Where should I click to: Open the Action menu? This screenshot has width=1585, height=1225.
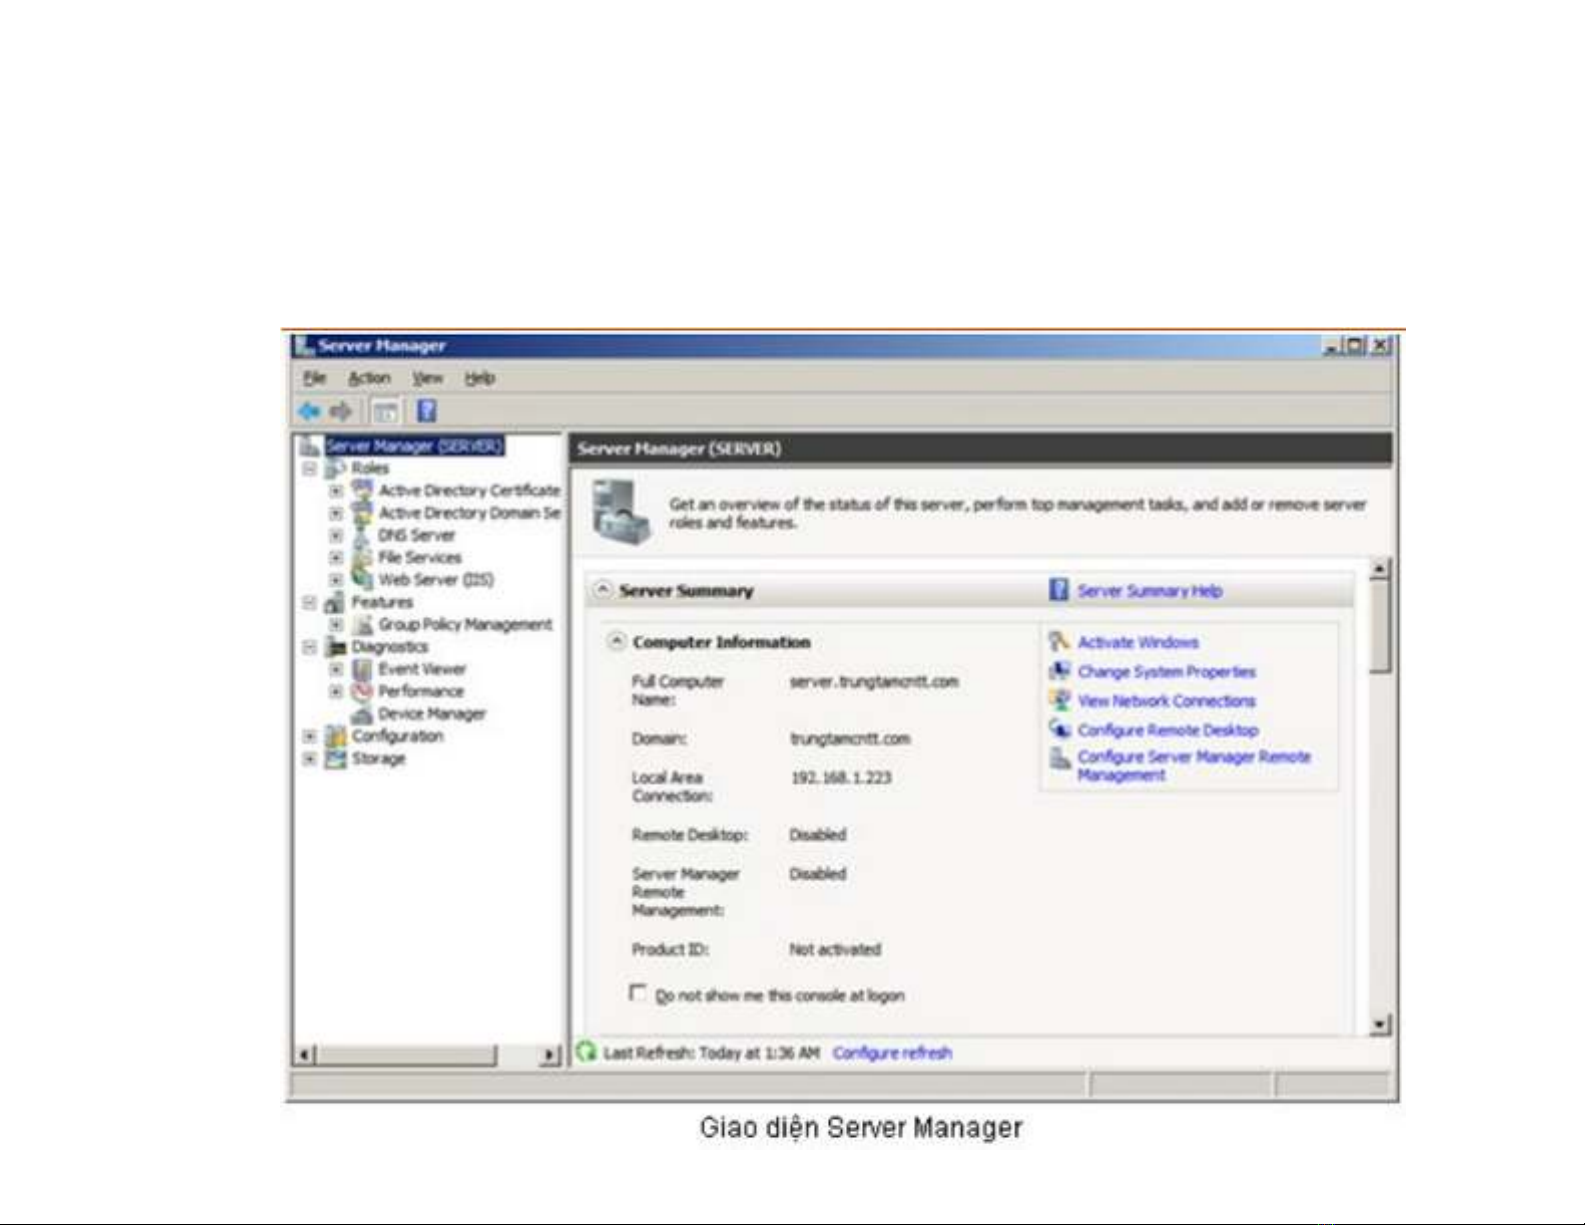pyautogui.click(x=369, y=378)
